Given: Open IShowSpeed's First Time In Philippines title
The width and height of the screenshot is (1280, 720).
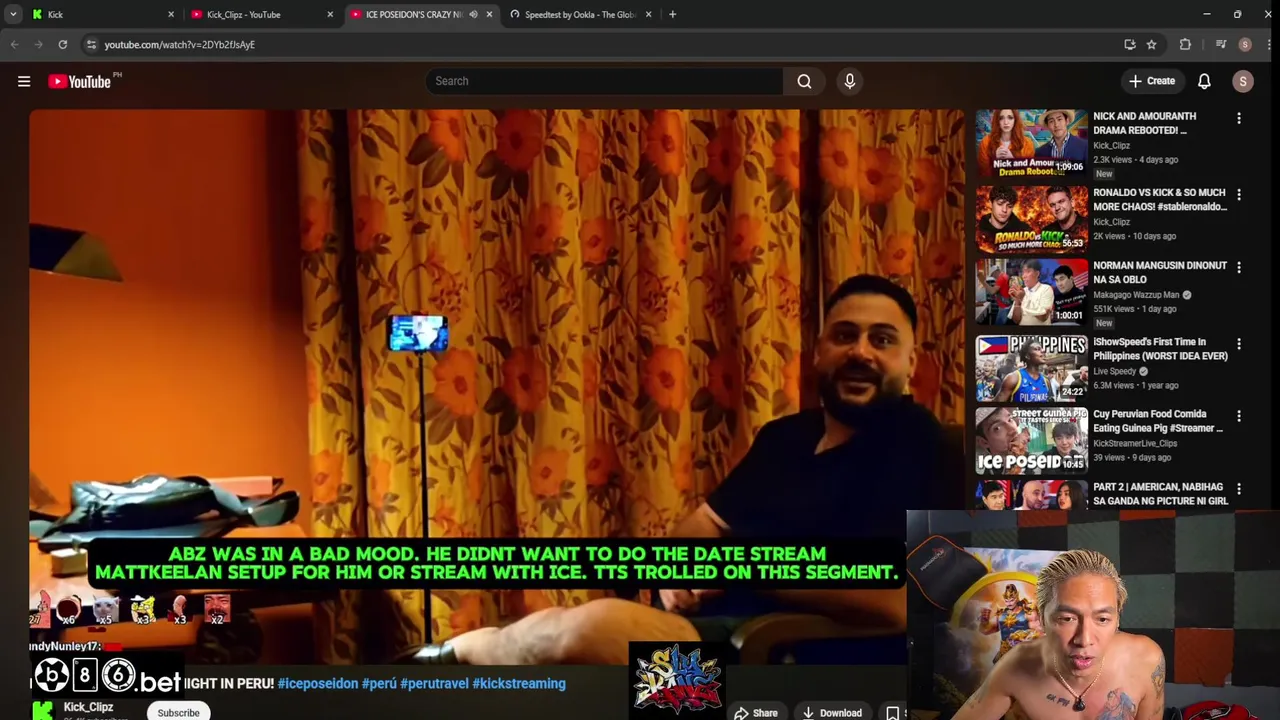Looking at the screenshot, I should (x=1160, y=349).
